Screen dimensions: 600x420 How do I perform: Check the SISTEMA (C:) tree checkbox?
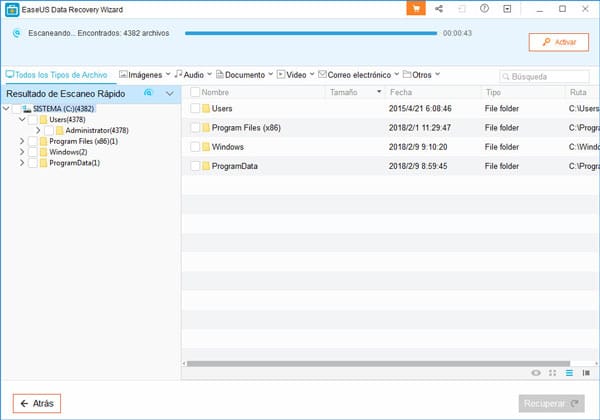tap(16, 109)
